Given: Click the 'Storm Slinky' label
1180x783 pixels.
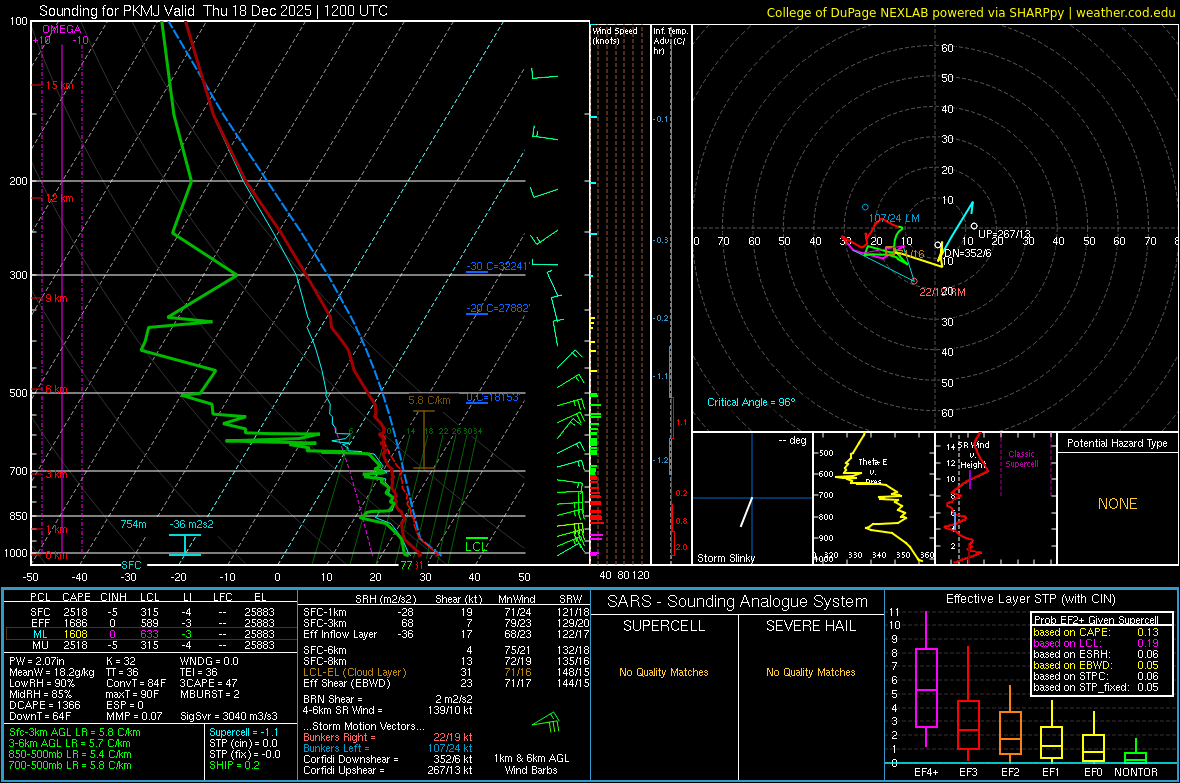Looking at the screenshot, I should (x=725, y=558).
